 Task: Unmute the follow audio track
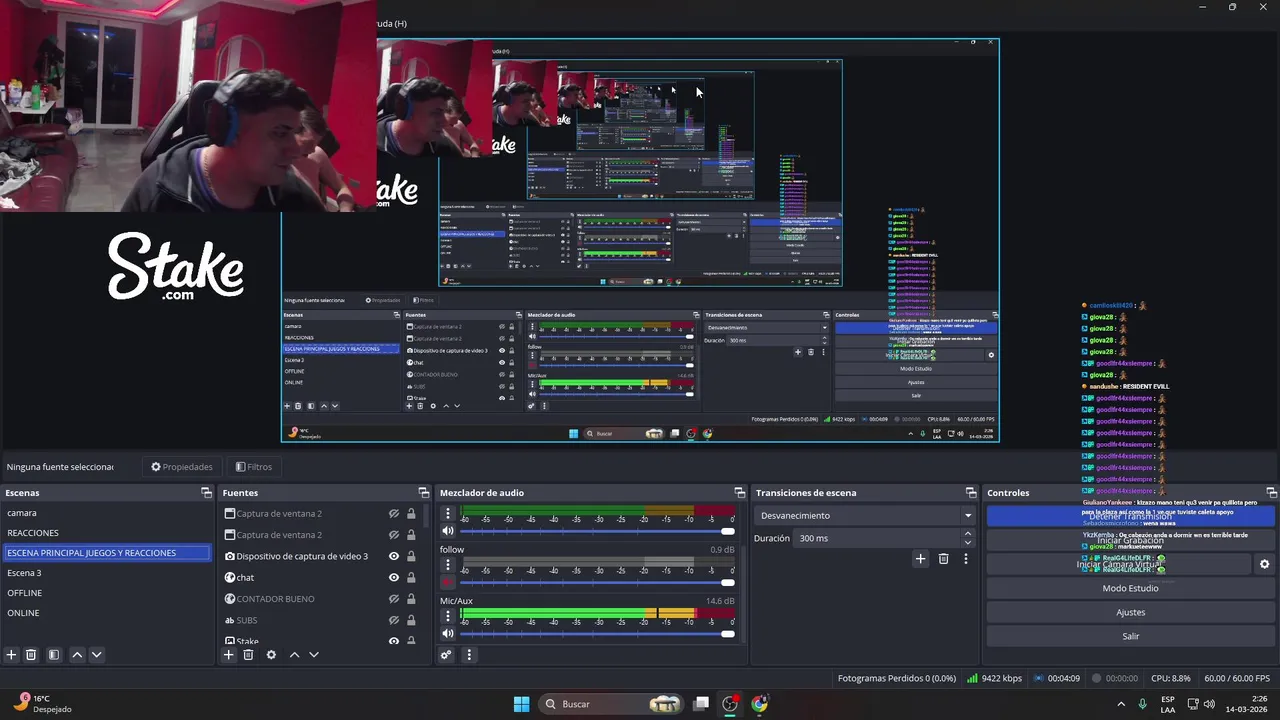pyautogui.click(x=448, y=582)
